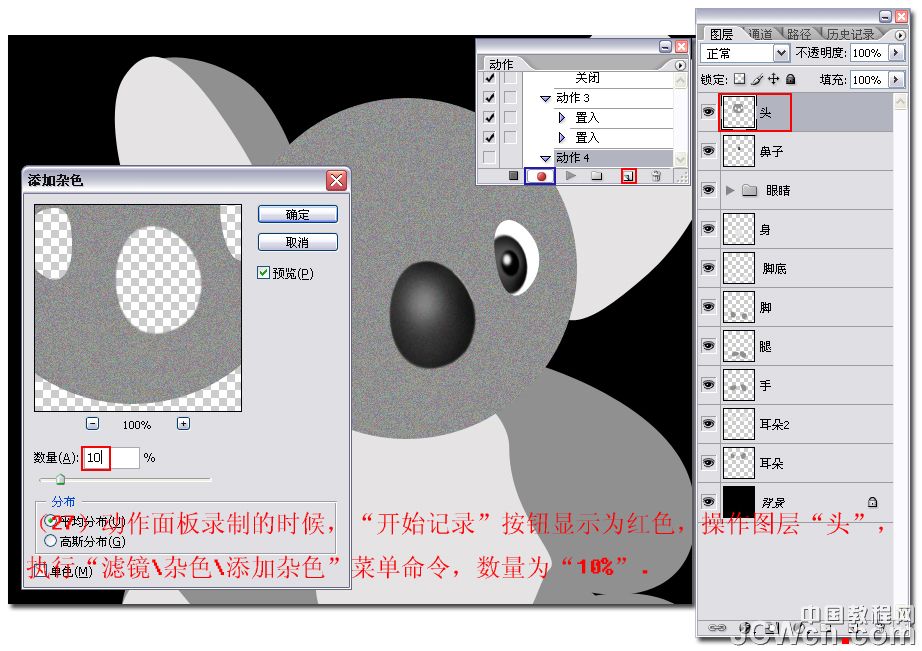This screenshot has width=922, height=651.
Task: Select the 腿 layer name
Action: 766,346
